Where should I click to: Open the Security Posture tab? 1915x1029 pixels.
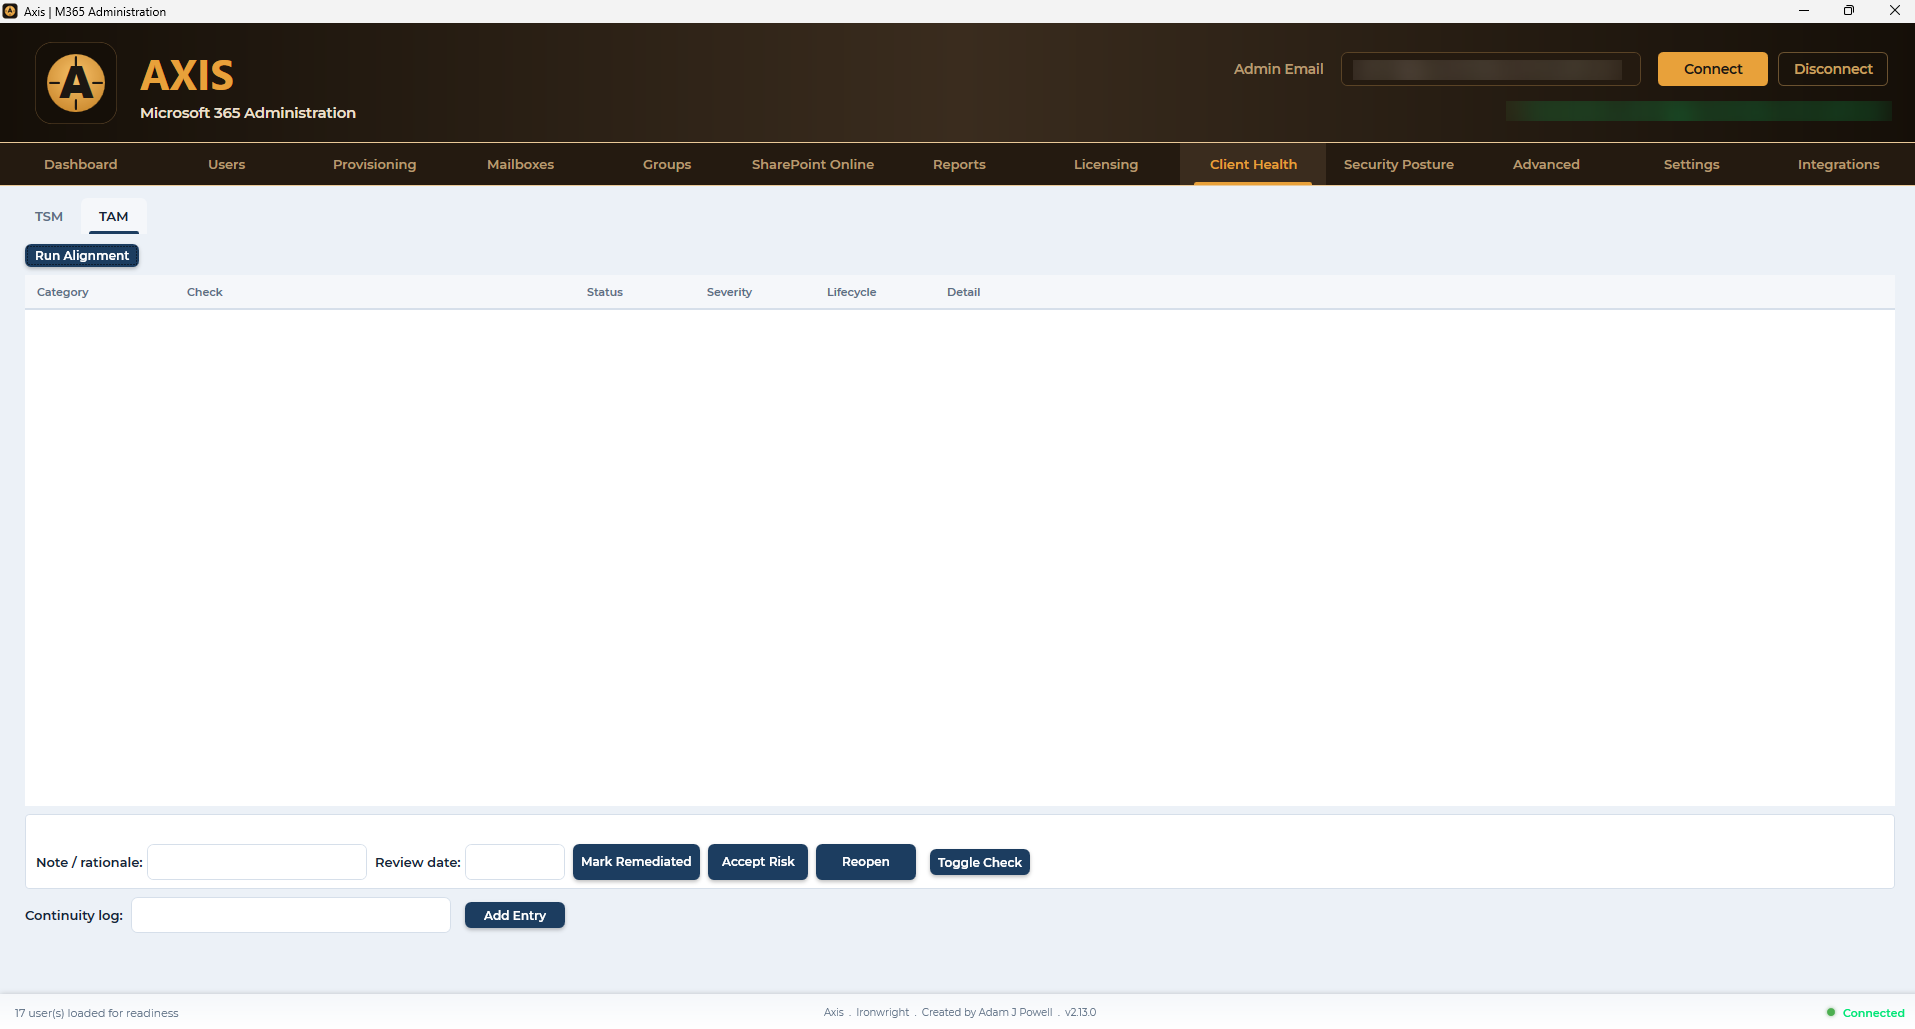click(1399, 164)
